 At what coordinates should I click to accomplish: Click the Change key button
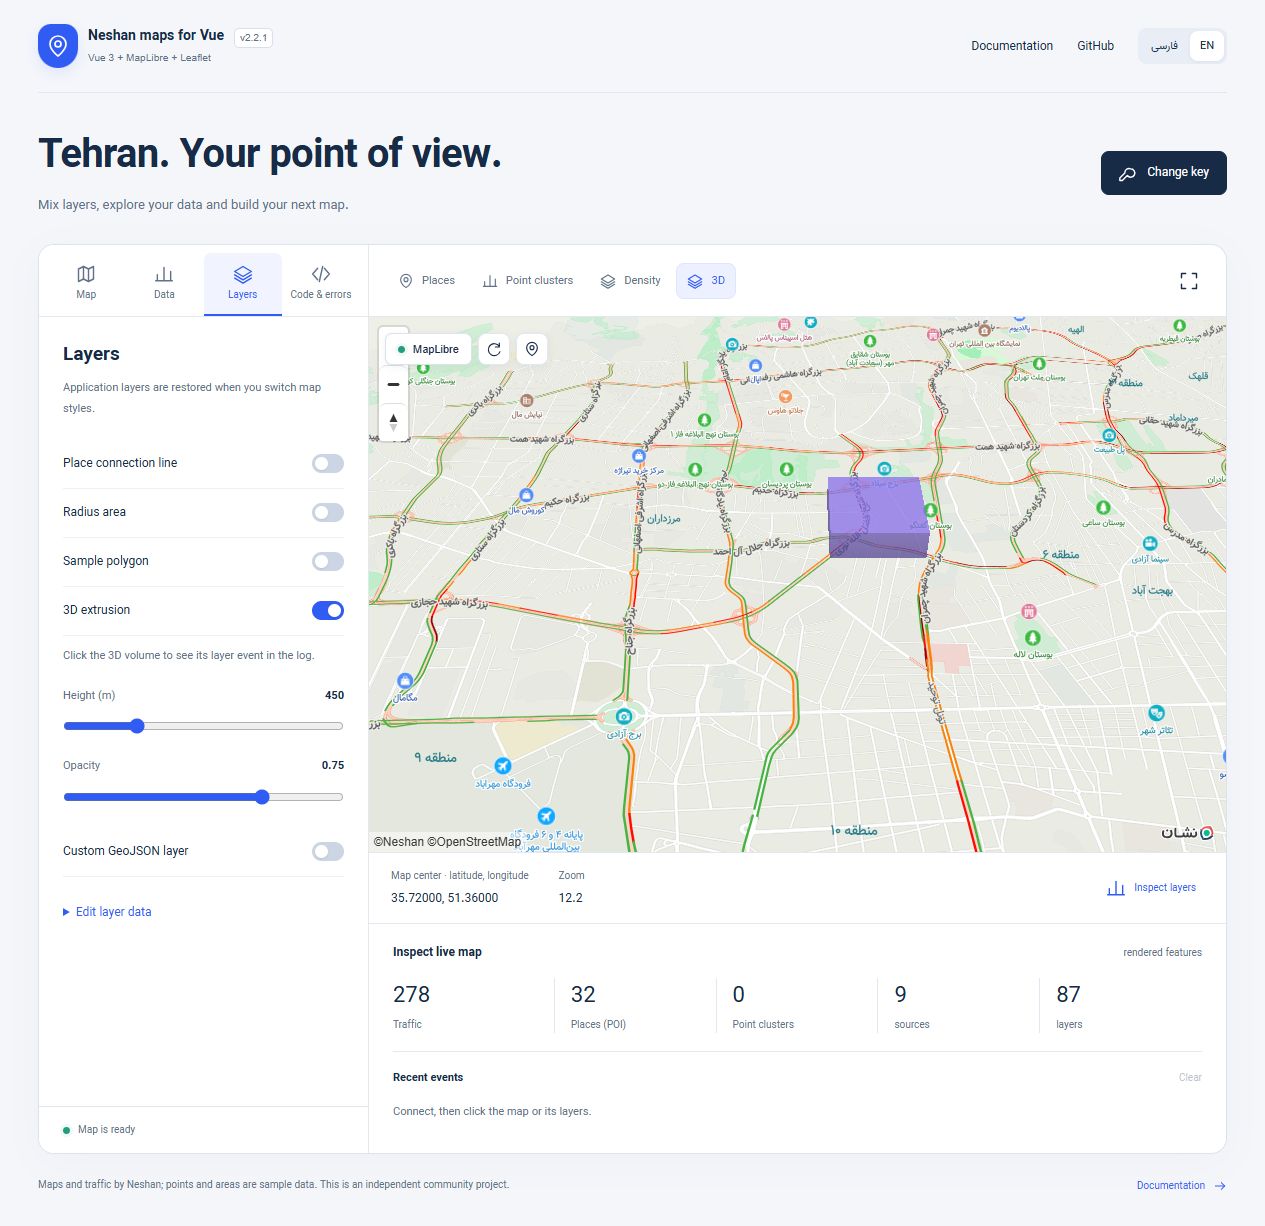click(x=1164, y=173)
